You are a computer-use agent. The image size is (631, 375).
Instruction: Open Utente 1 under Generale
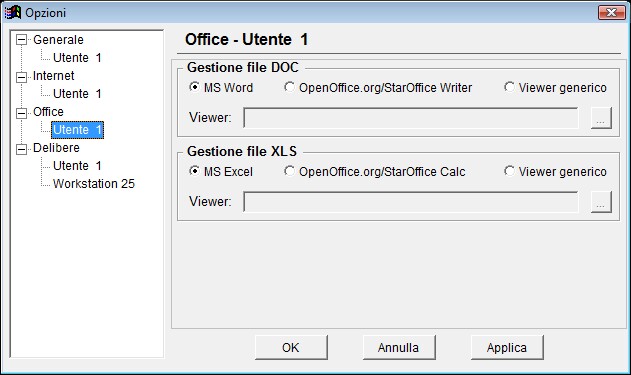coord(77,58)
